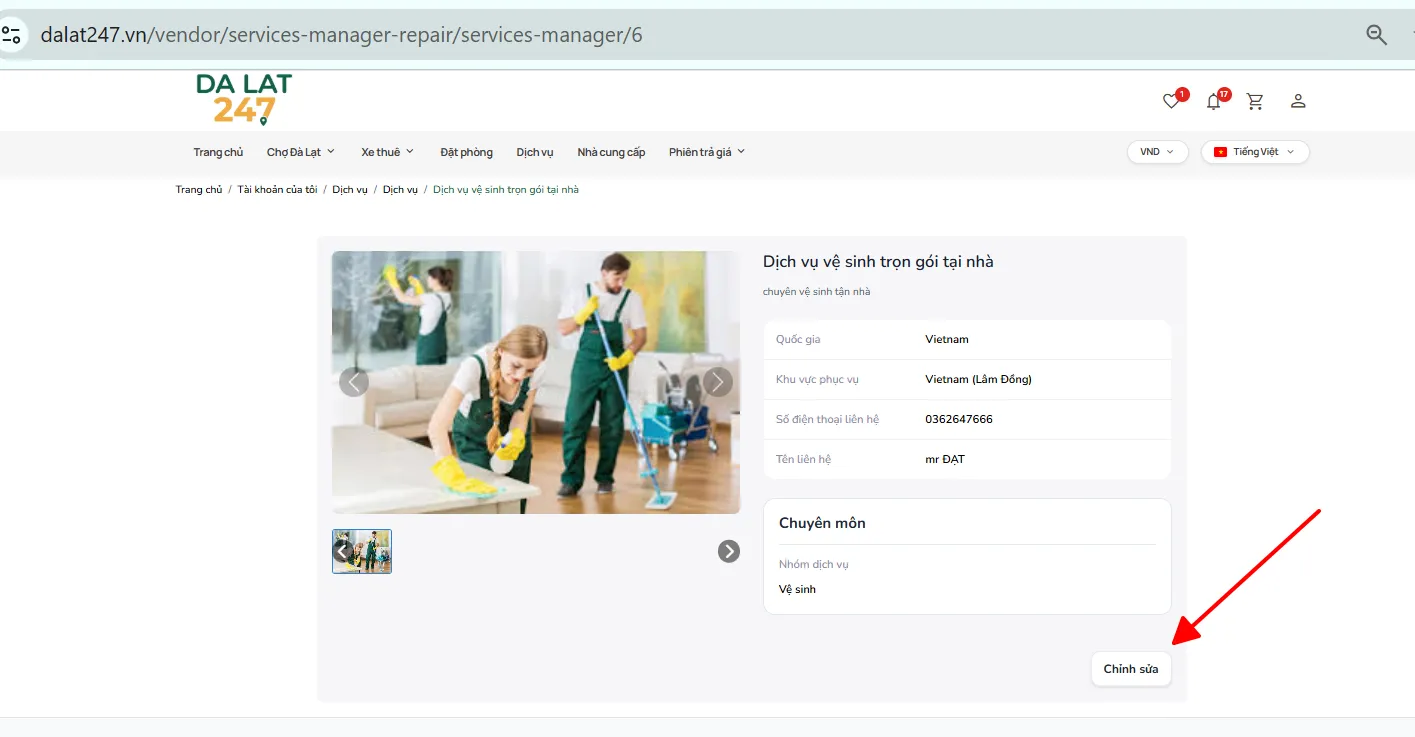Viewport: 1415px width, 737px height.
Task: Click the DA LAT 247 logo
Action: coord(244,99)
